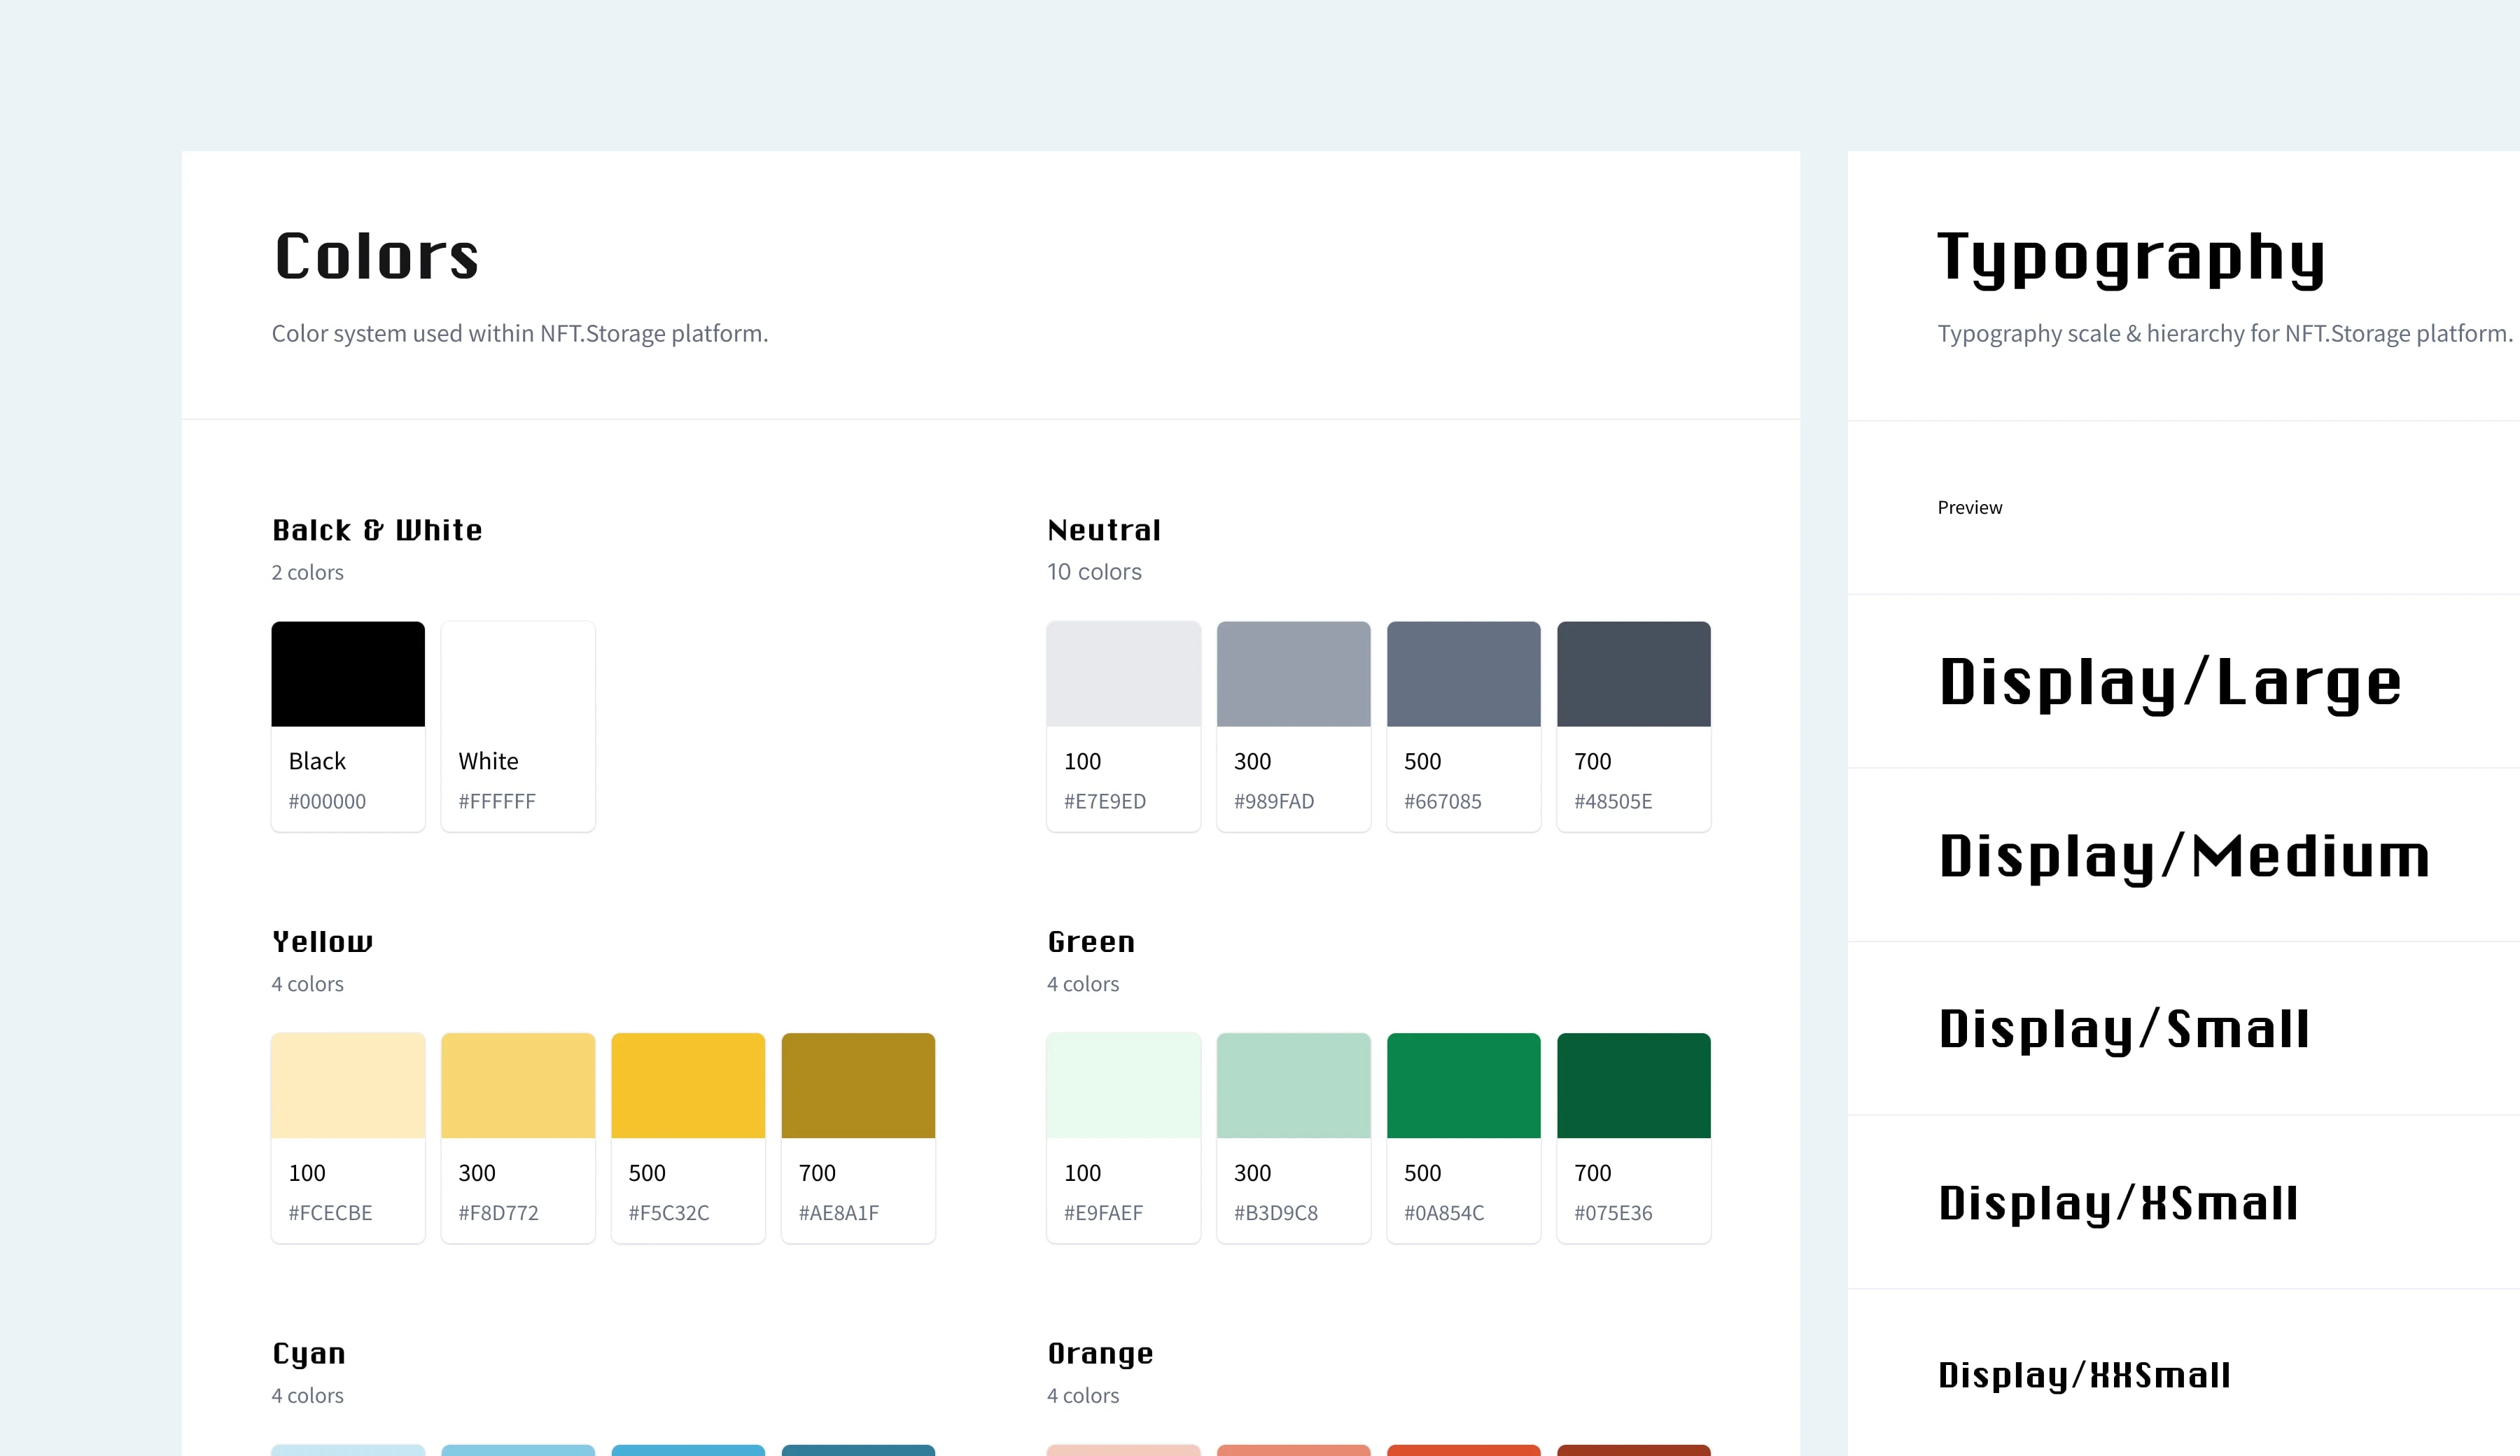Select the Neutral 300 swatch #989FAD
2520x1456 pixels.
click(x=1293, y=726)
